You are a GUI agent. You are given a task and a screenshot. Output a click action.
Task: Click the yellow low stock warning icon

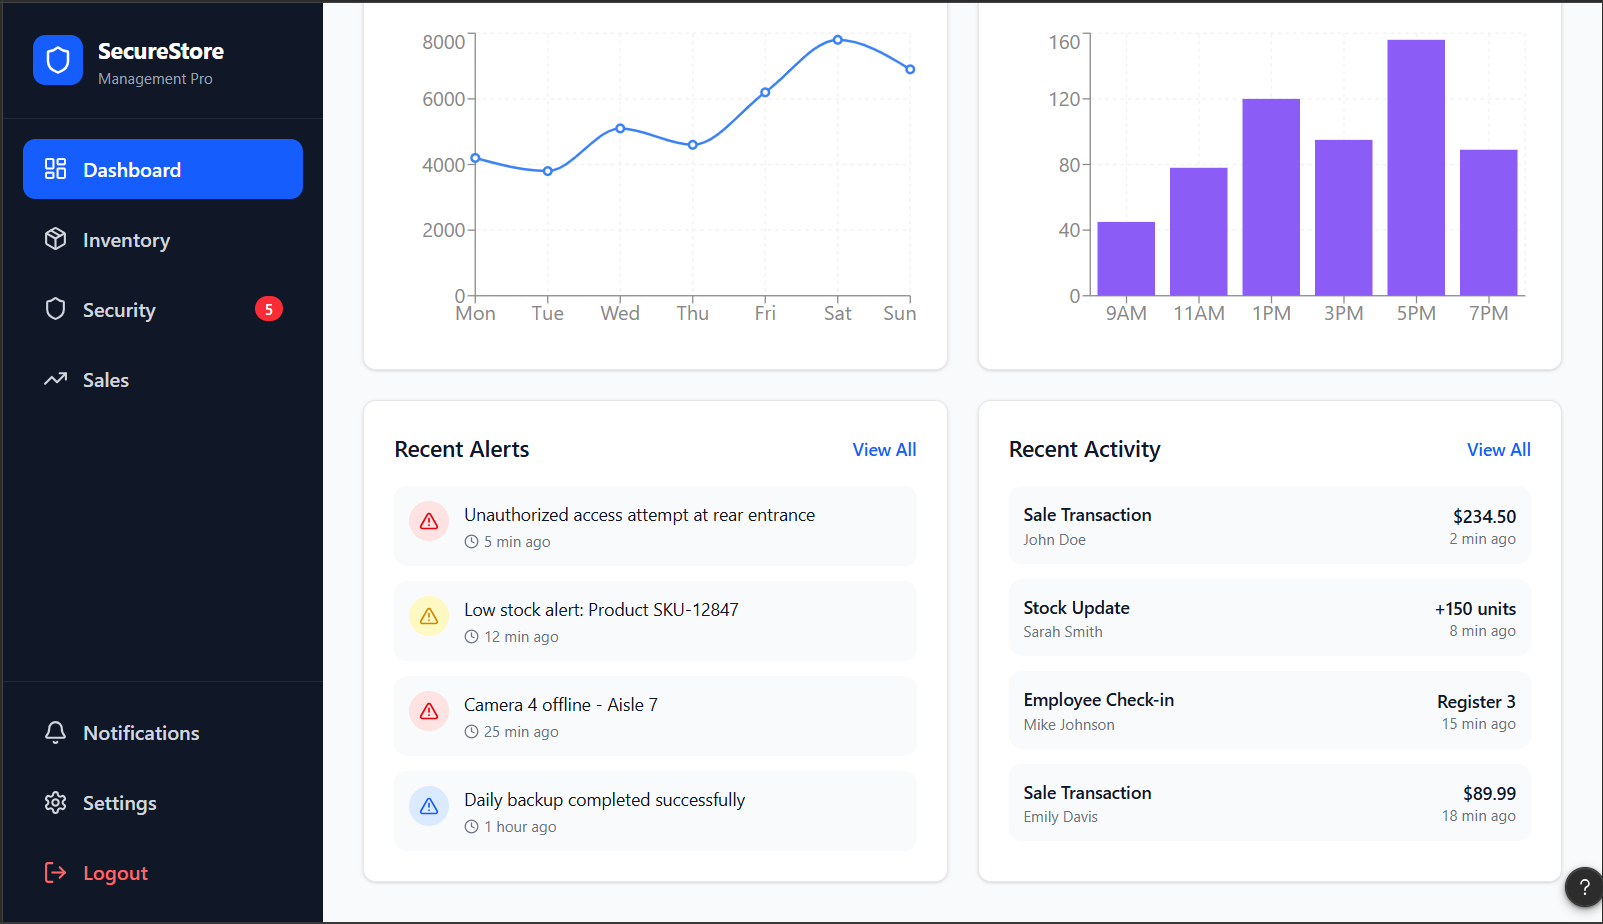click(429, 616)
